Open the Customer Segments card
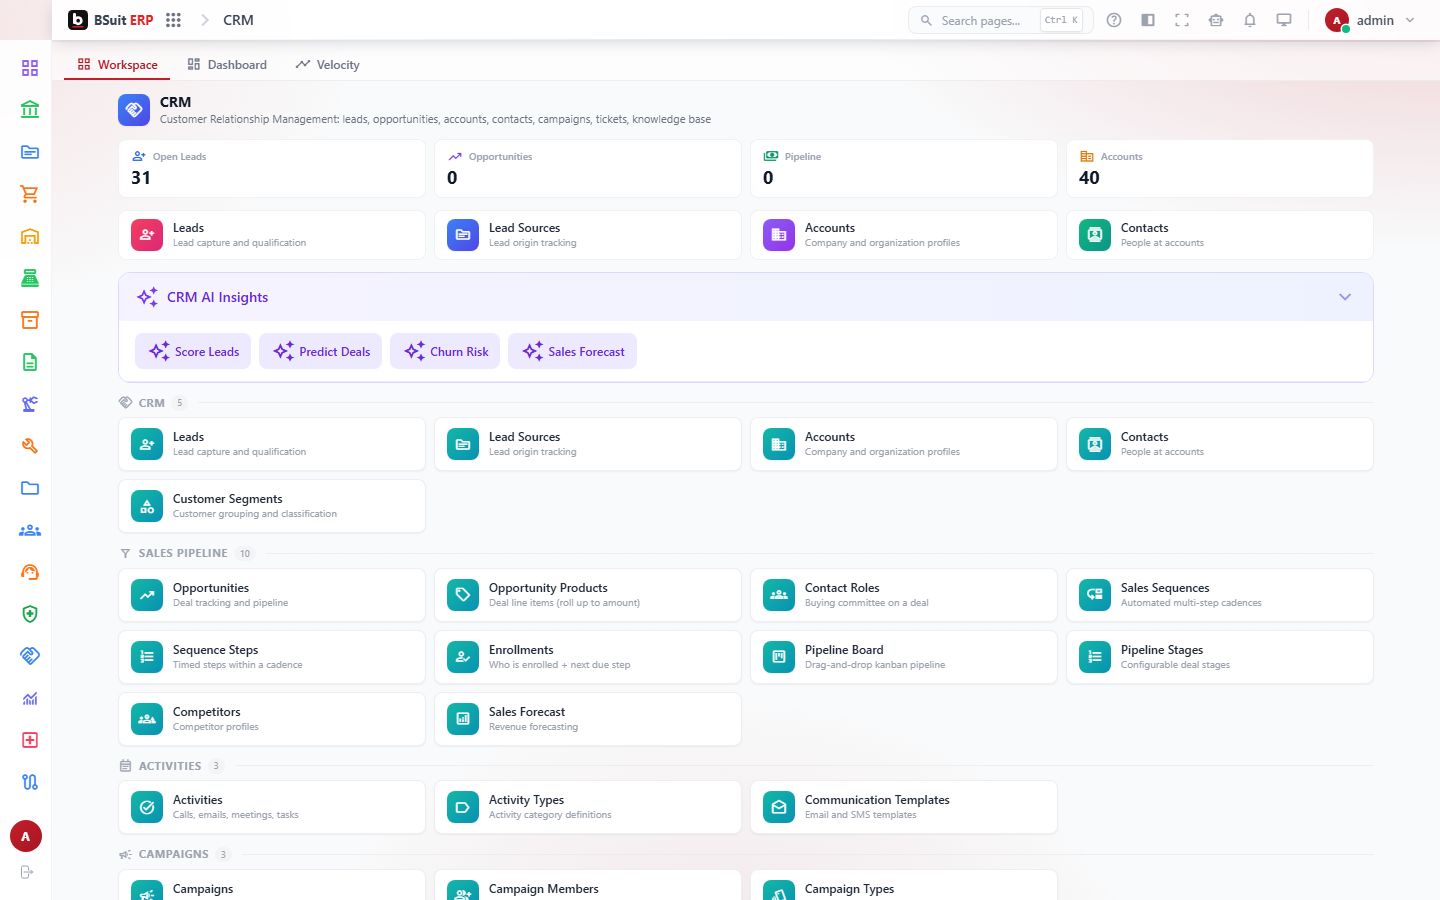1440x900 pixels. (x=272, y=506)
